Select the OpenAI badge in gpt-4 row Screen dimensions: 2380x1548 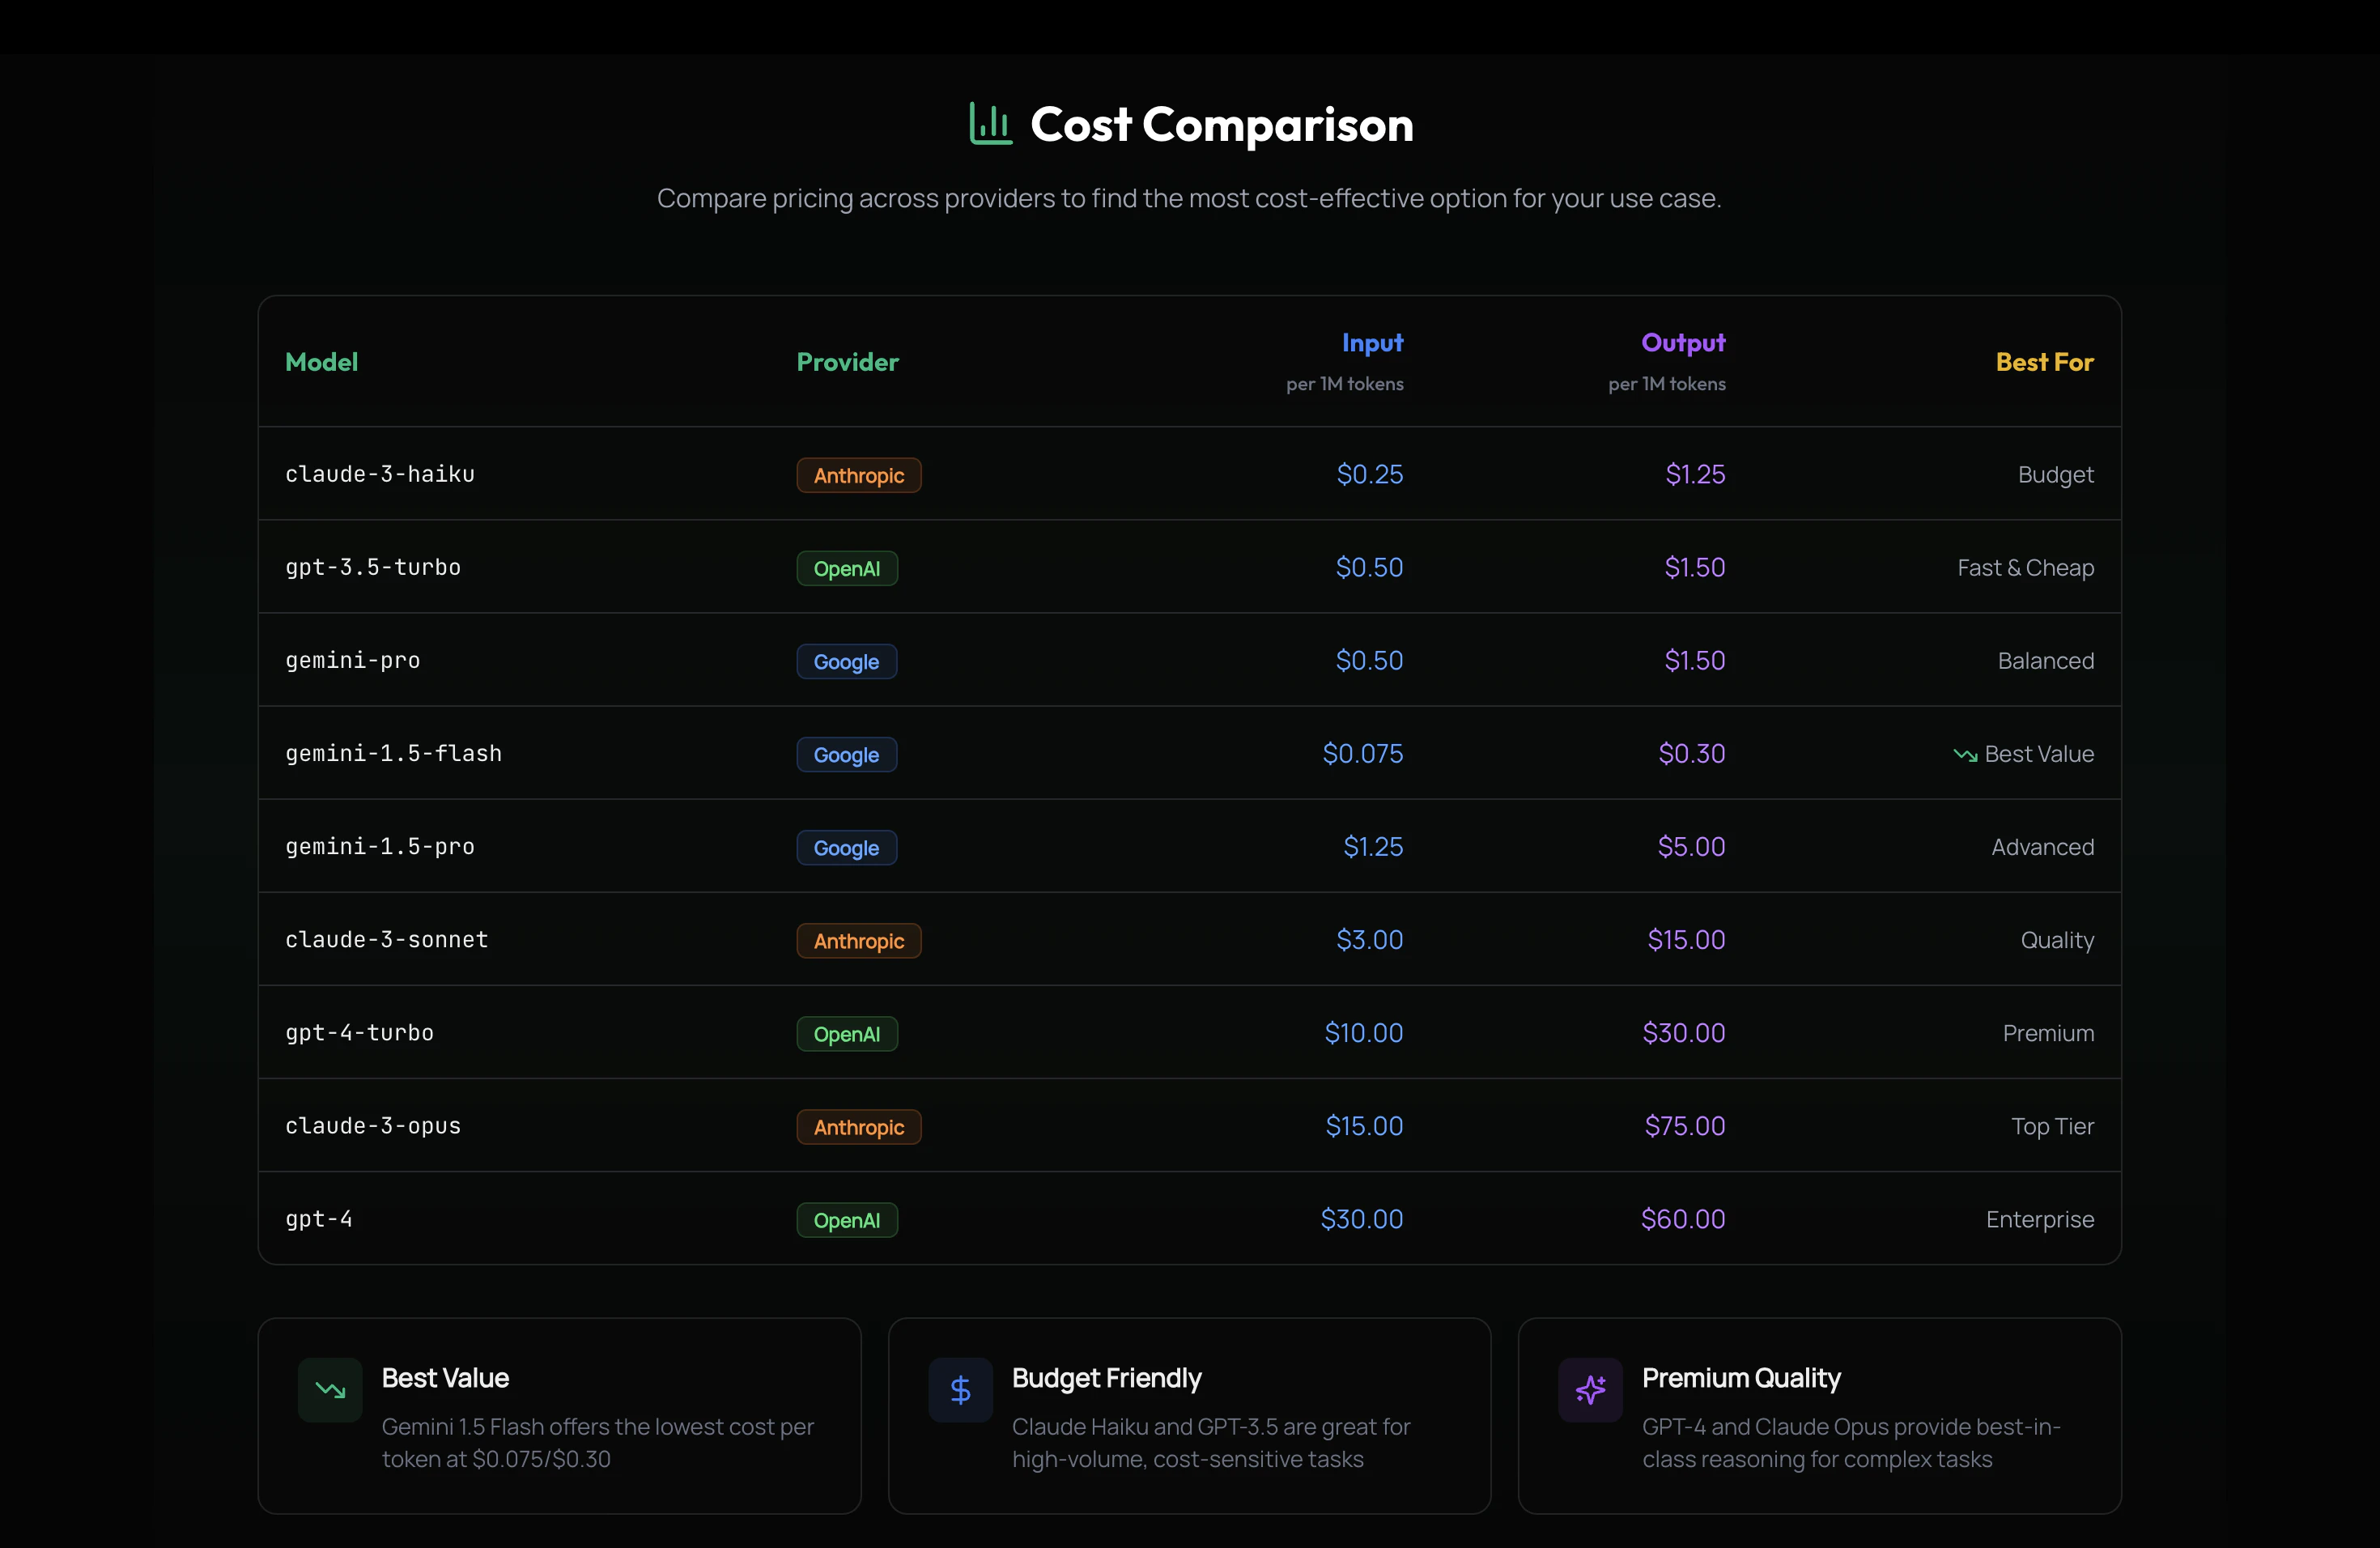(846, 1220)
